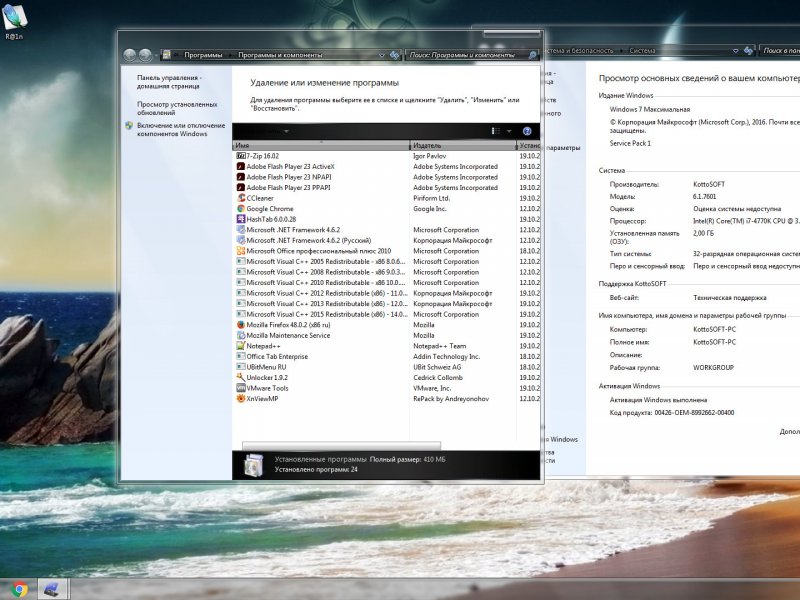800x600 pixels.
Task: Open Включение или отключение компонентов Windows
Action: coord(181,130)
